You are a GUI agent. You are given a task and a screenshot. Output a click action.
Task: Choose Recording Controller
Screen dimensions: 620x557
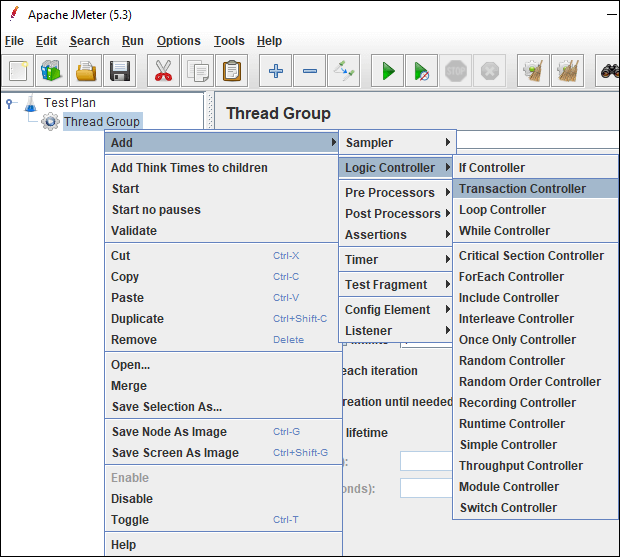coord(536,402)
